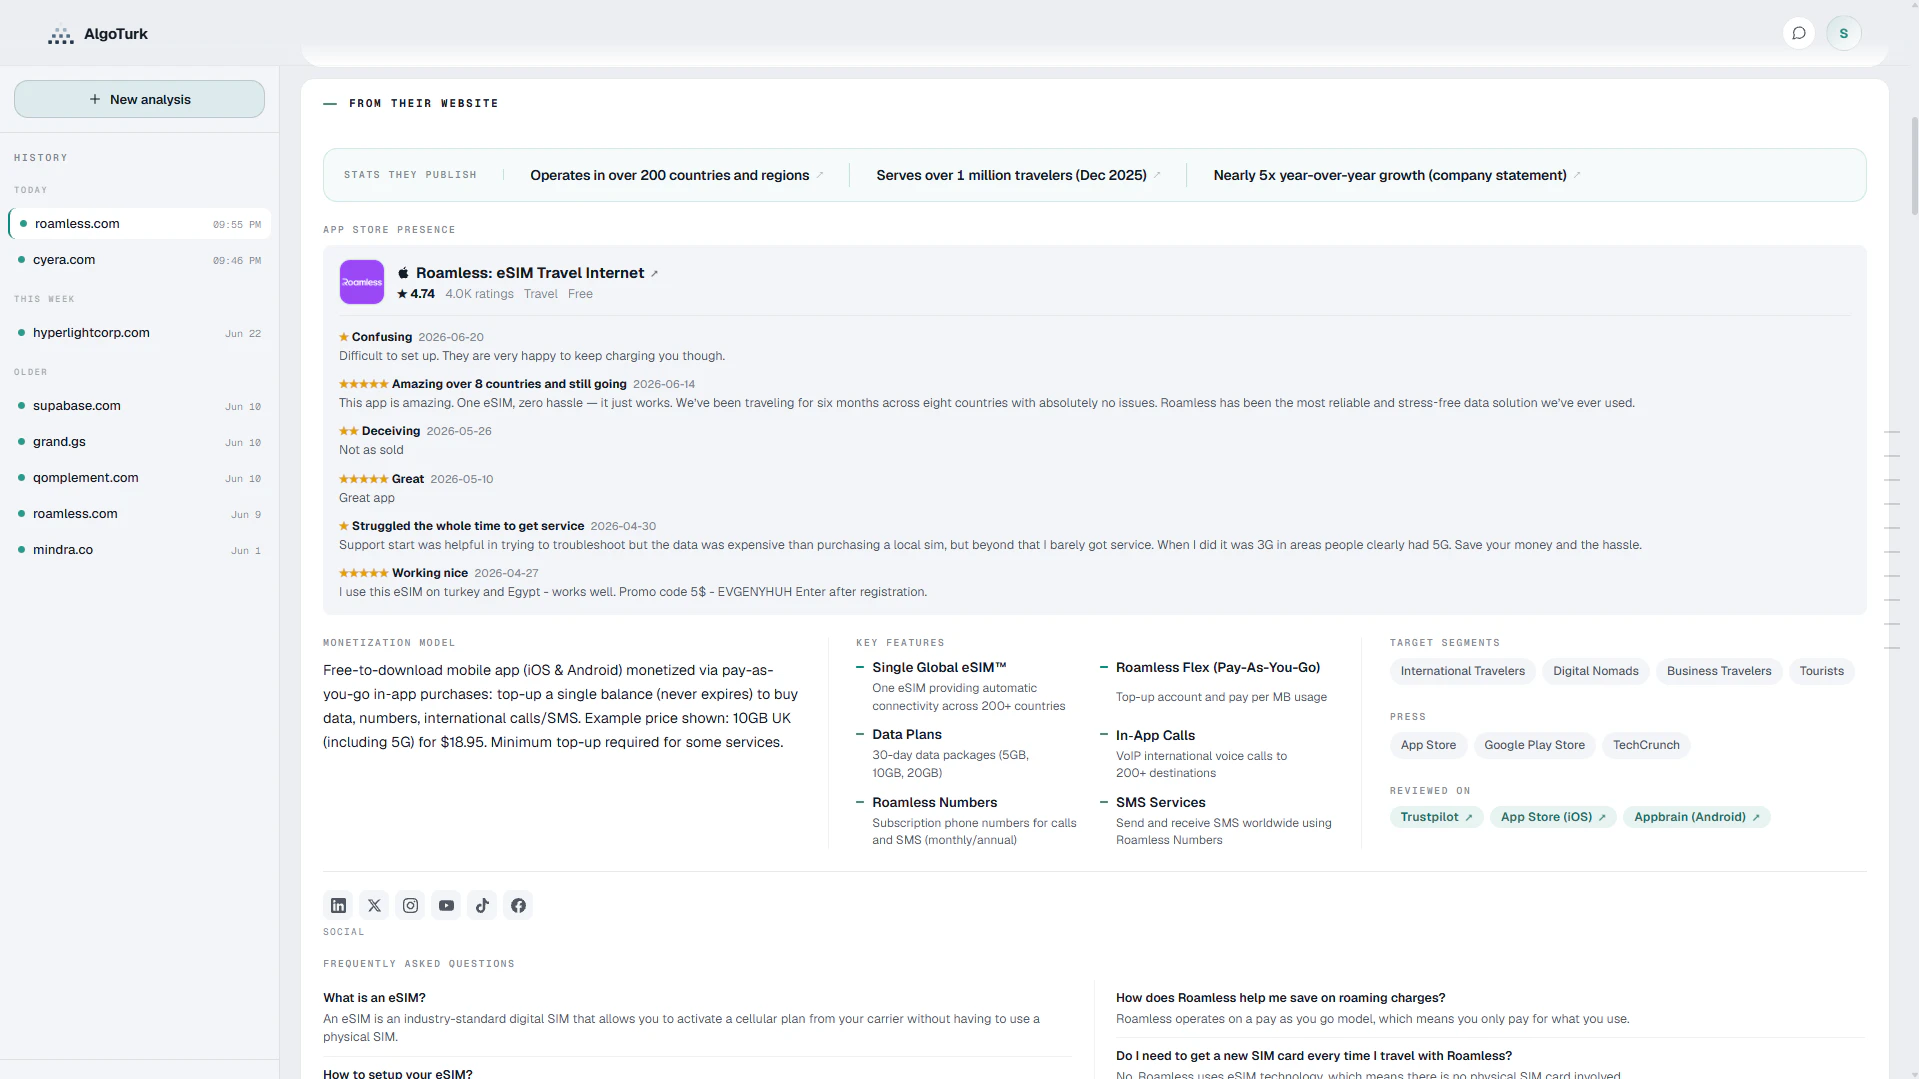Image resolution: width=1919 pixels, height=1079 pixels.
Task: Click the Business Travelers segment tag
Action: (x=1718, y=671)
